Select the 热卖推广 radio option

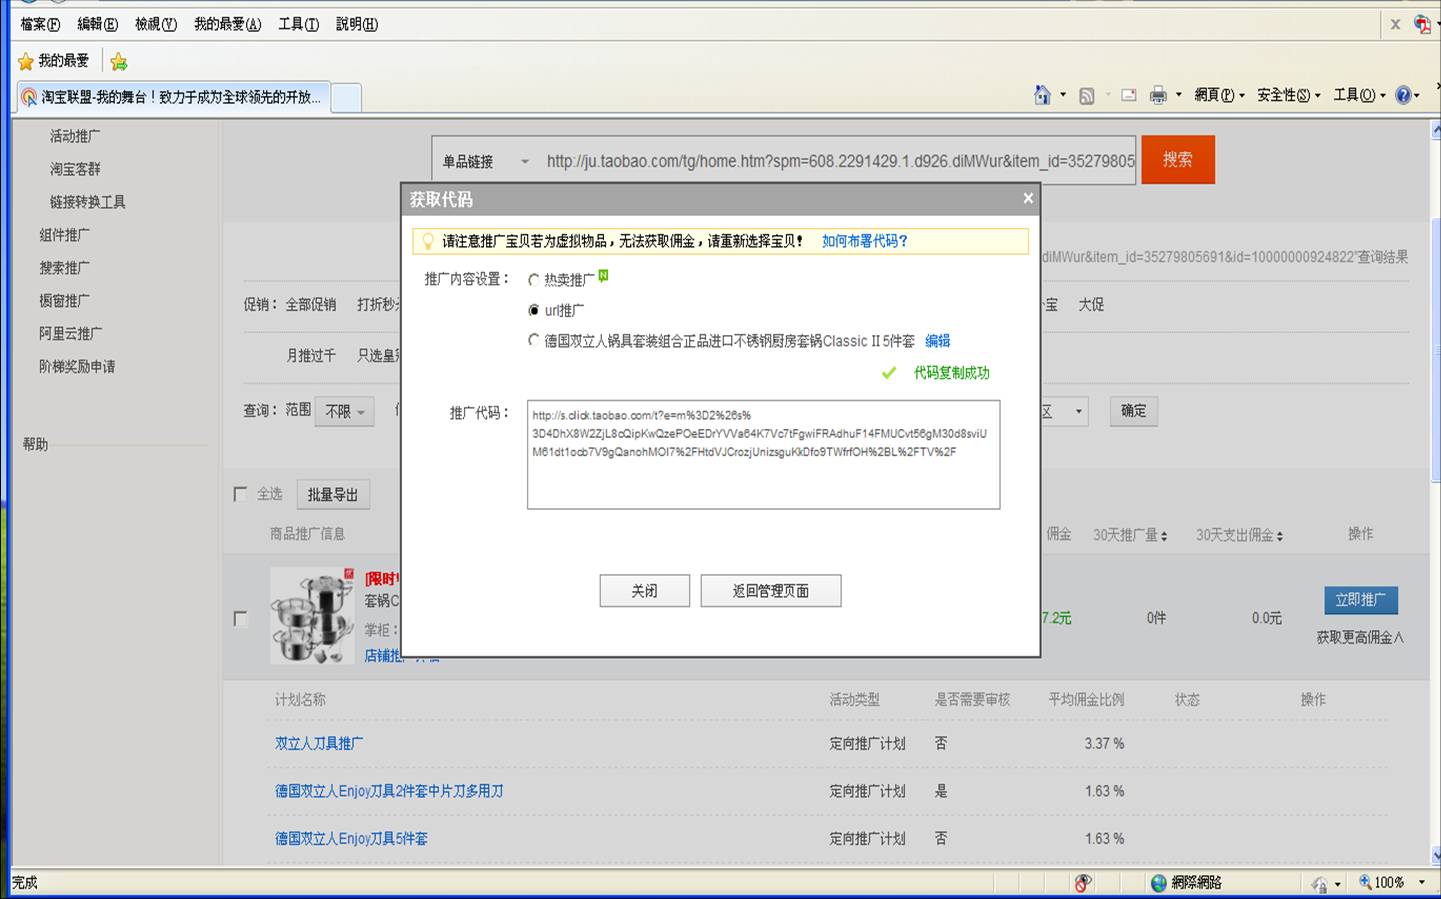[534, 280]
